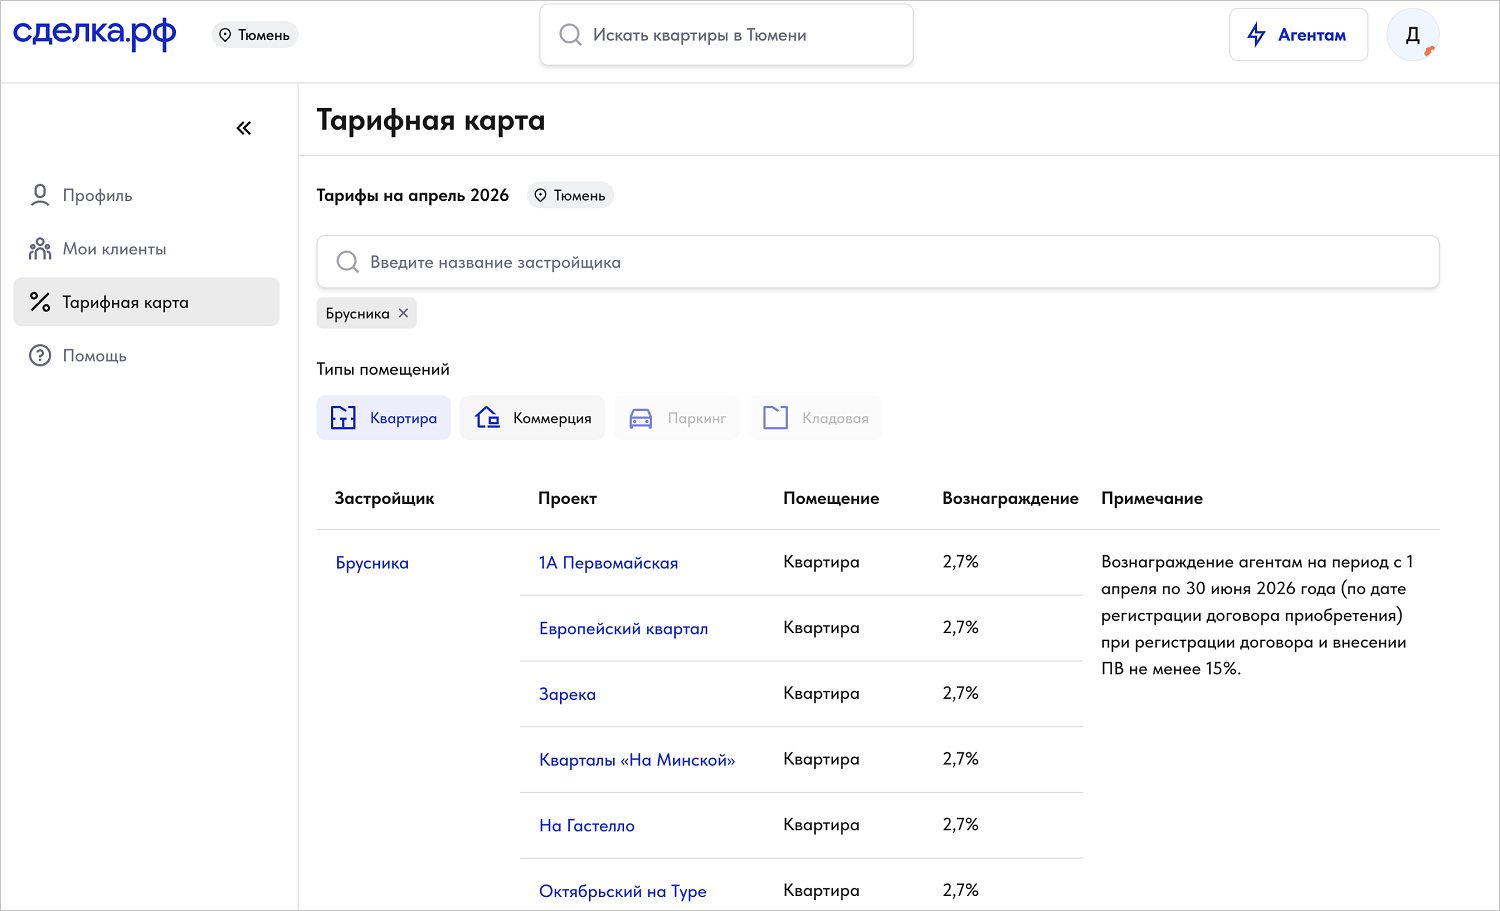Collapse the sidebar with double chevron
The image size is (1500, 911).
(244, 128)
